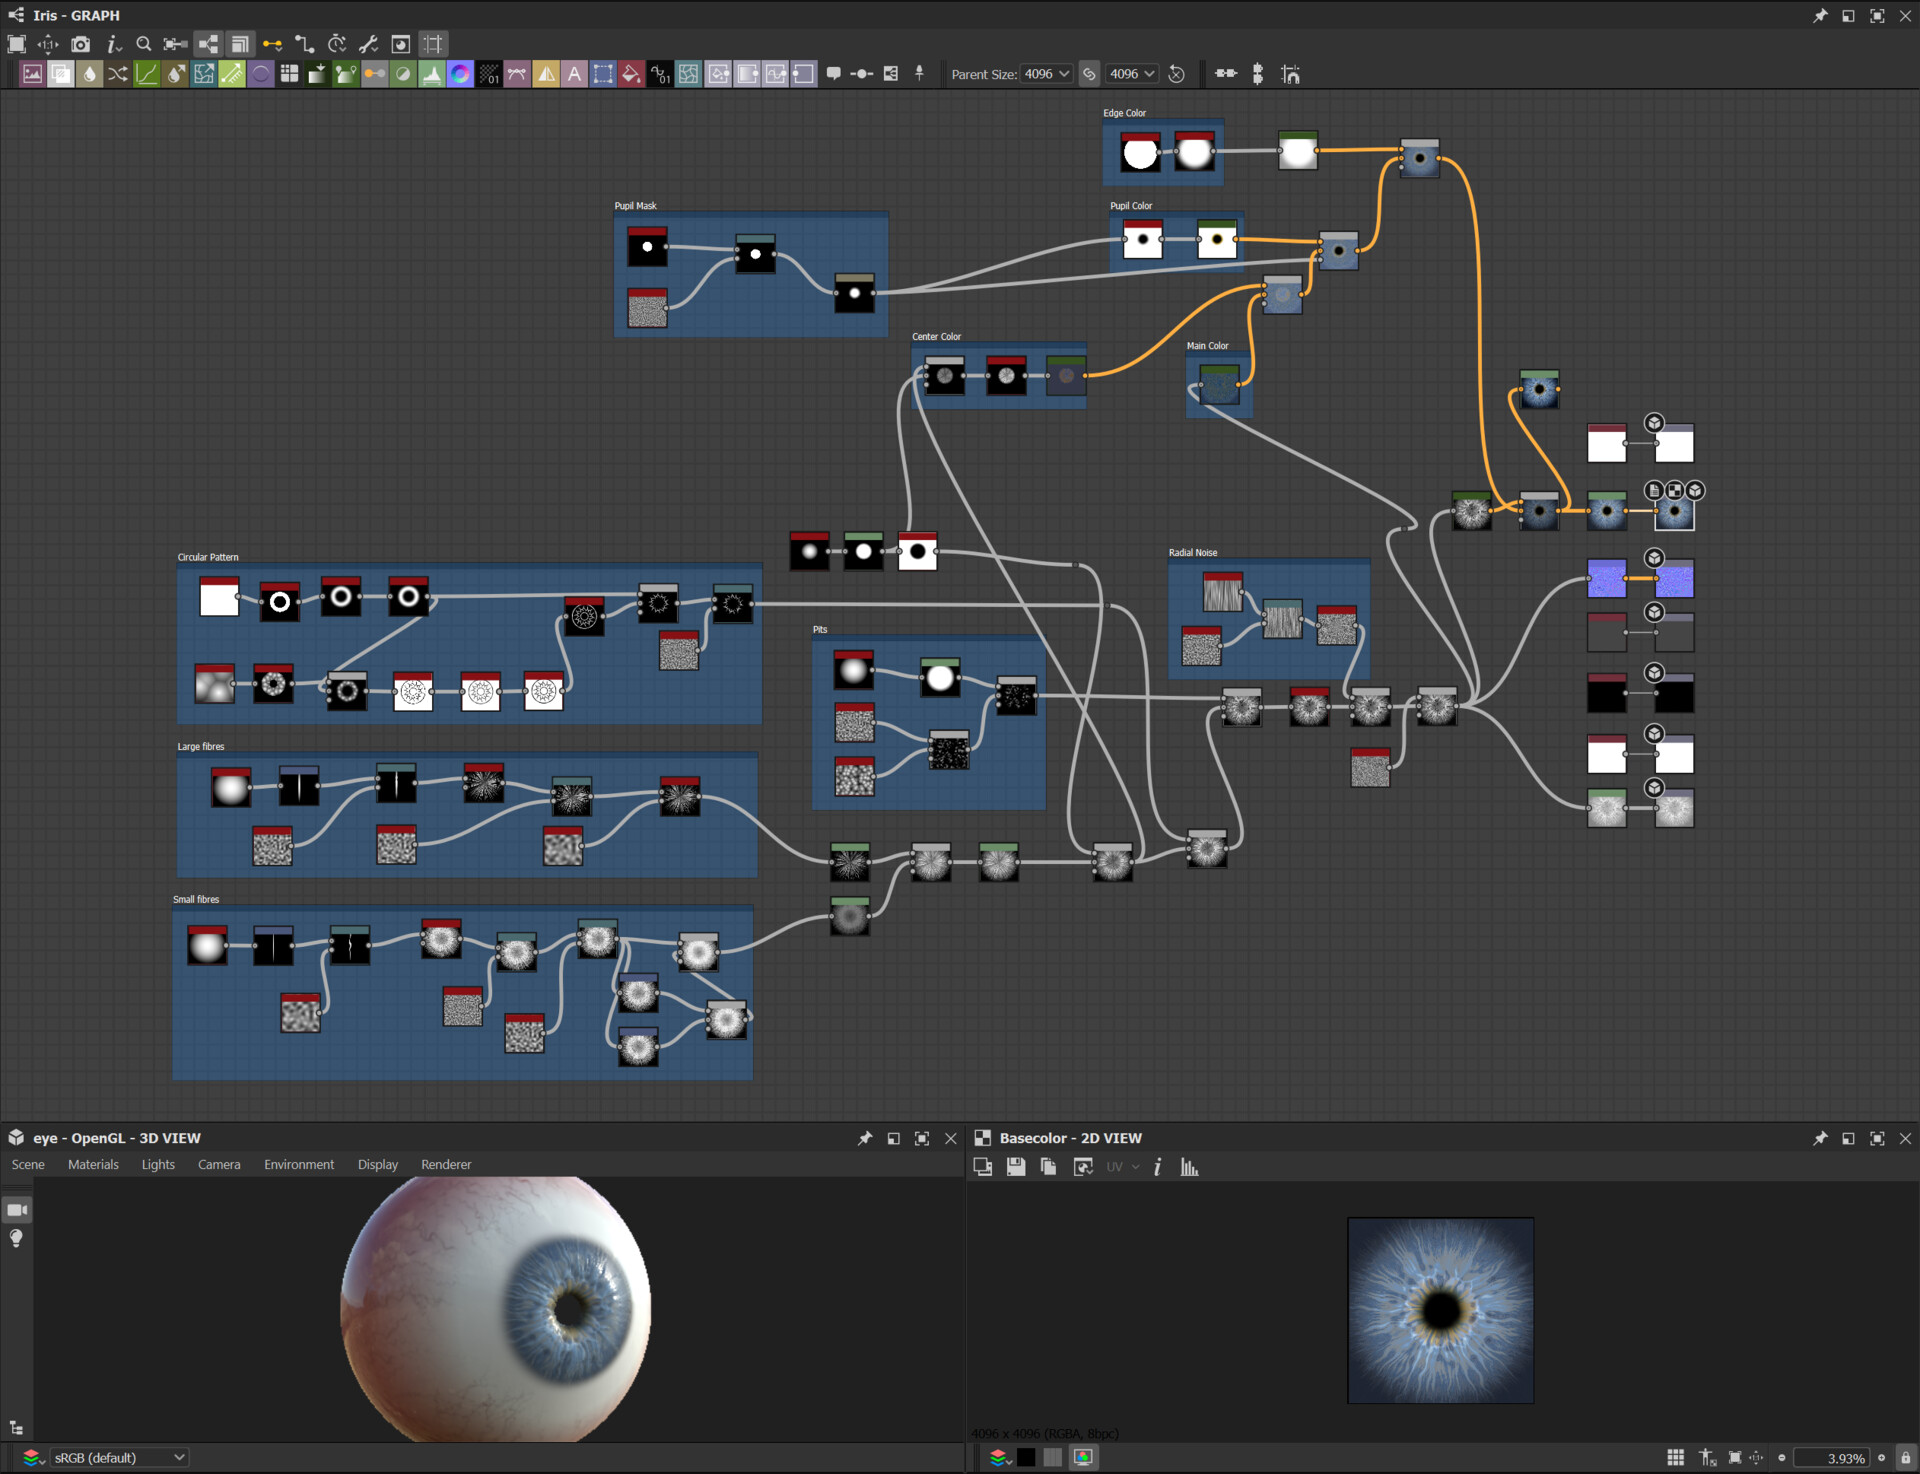
Task: Open the UV display dropdown in 2D view
Action: pyautogui.click(x=1122, y=1166)
